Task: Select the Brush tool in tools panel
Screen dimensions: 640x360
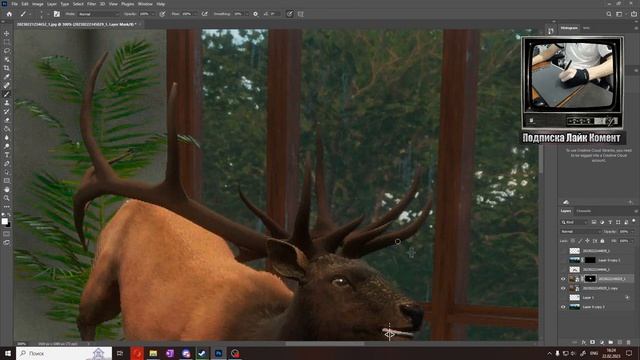Action: (7, 94)
